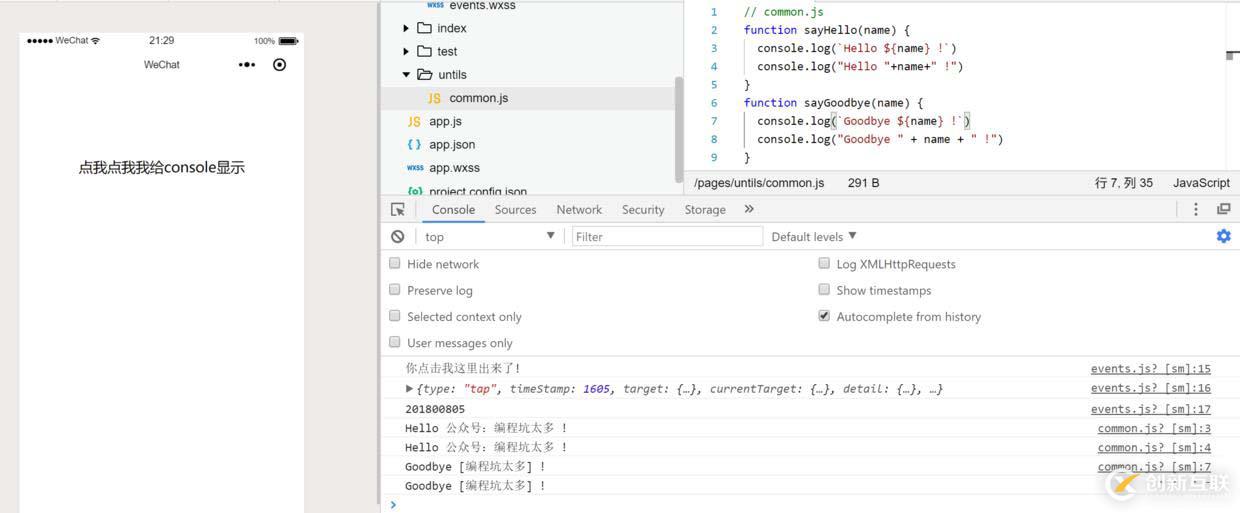The height and width of the screenshot is (513, 1240).
Task: Click the console Filter input field
Action: pos(667,237)
